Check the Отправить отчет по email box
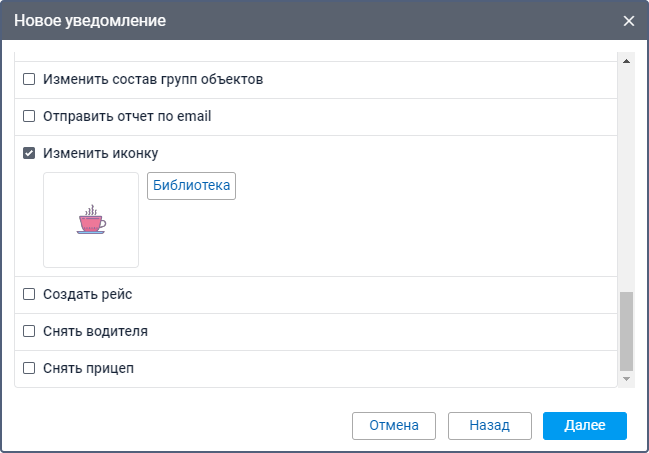The width and height of the screenshot is (649, 453). (29, 116)
